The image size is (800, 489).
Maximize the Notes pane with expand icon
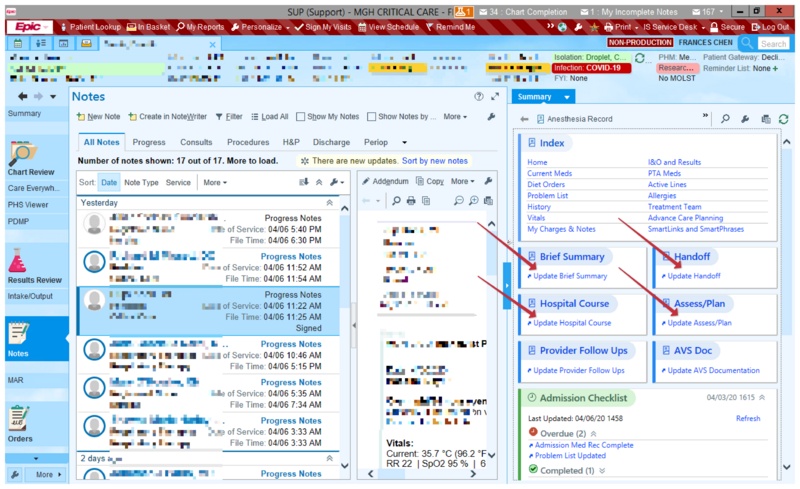(x=495, y=96)
